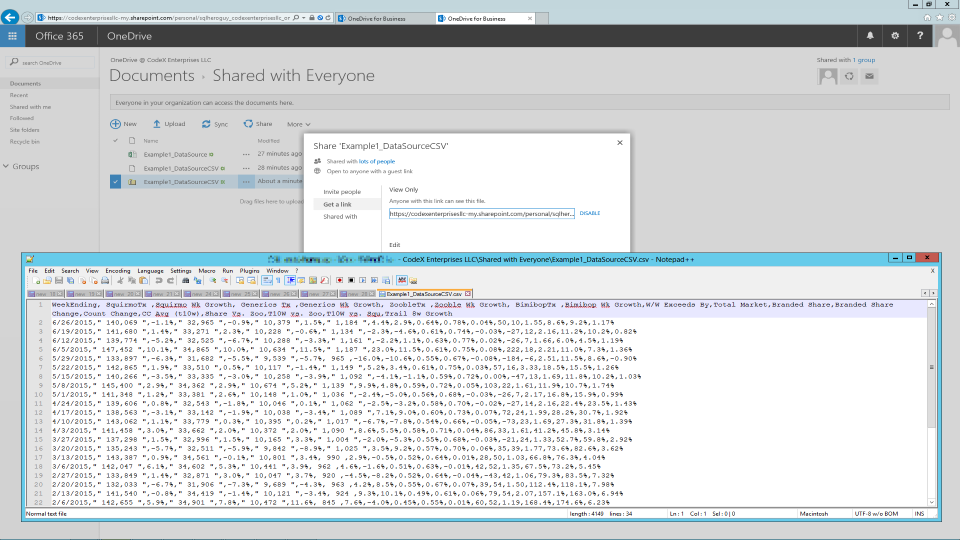Select Invite people in the Share dialog
The height and width of the screenshot is (540, 960).
coord(342,192)
